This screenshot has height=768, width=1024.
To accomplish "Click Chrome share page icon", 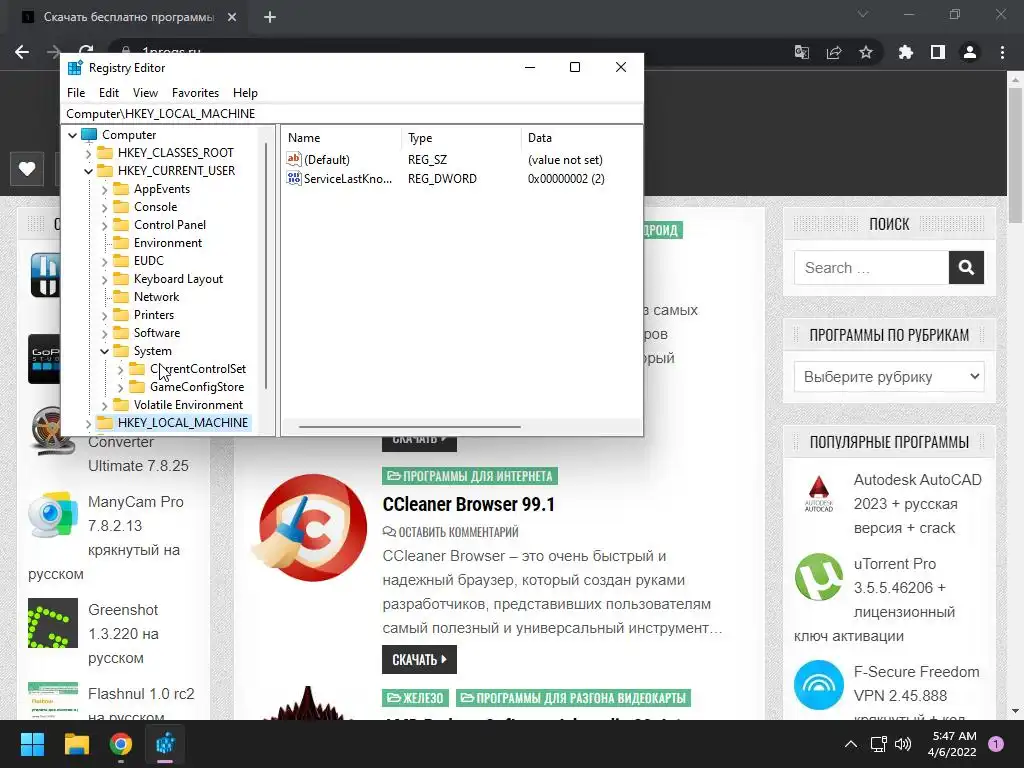I will pos(834,52).
